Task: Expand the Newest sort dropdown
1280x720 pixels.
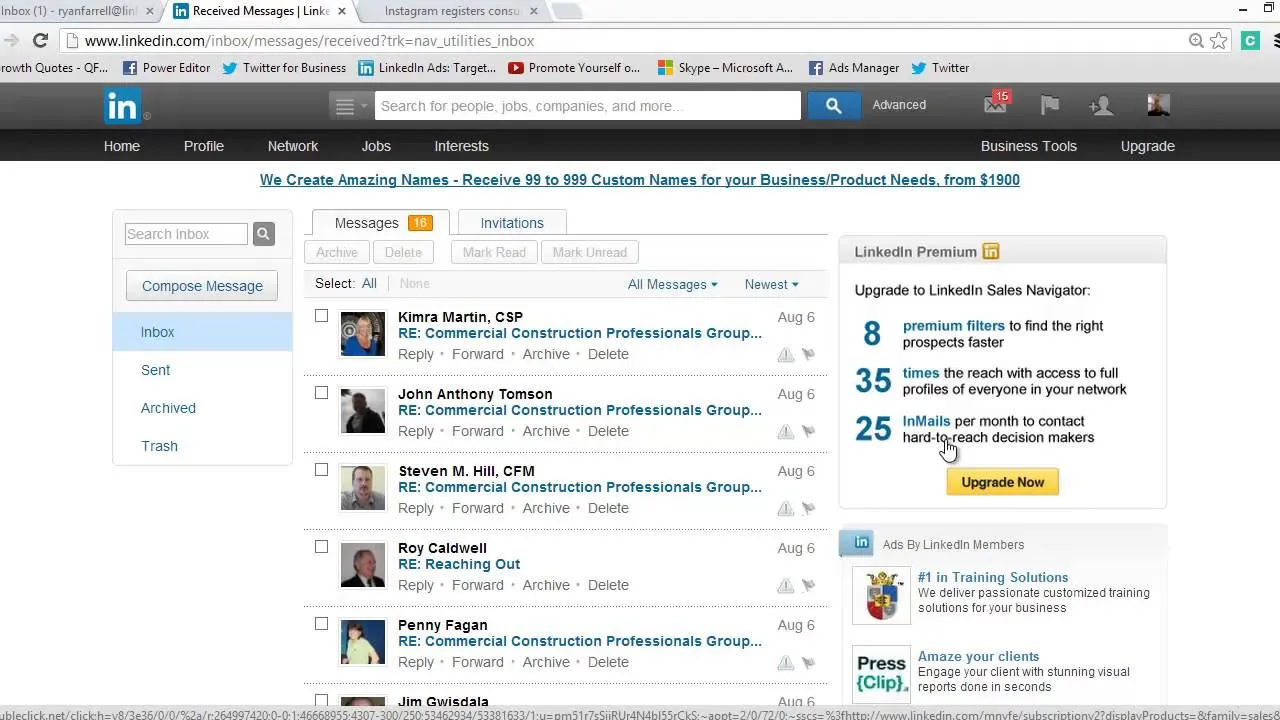Action: (771, 284)
